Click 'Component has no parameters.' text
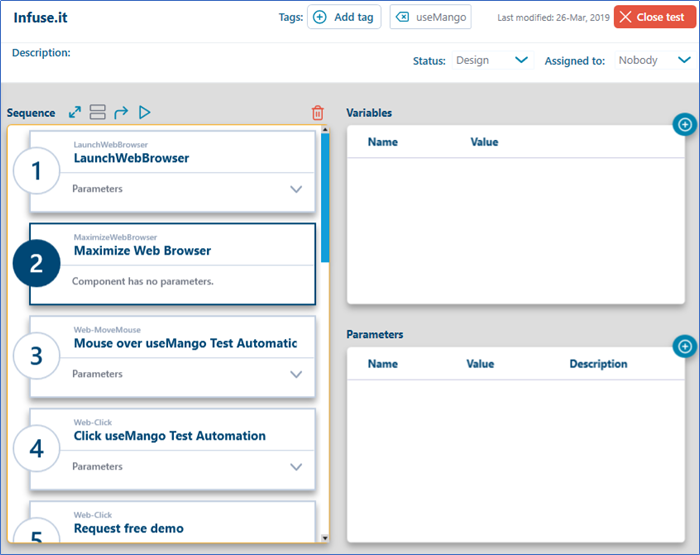The width and height of the screenshot is (700, 555). click(x=143, y=281)
